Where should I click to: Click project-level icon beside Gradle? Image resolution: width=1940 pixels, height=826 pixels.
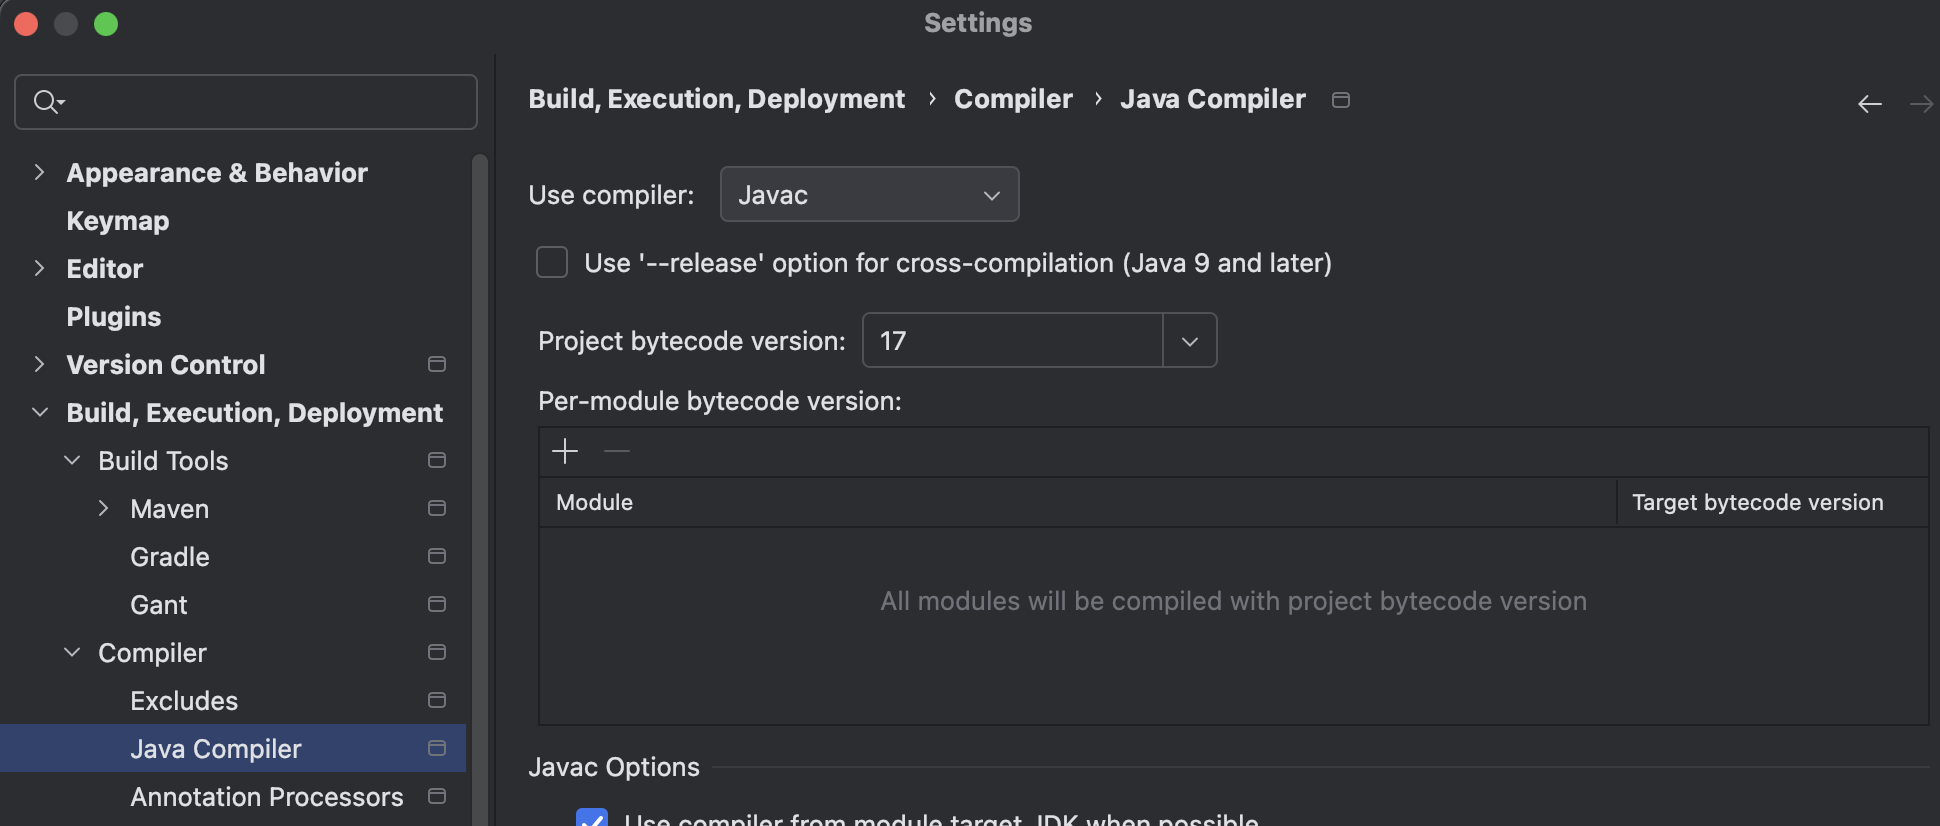437,557
